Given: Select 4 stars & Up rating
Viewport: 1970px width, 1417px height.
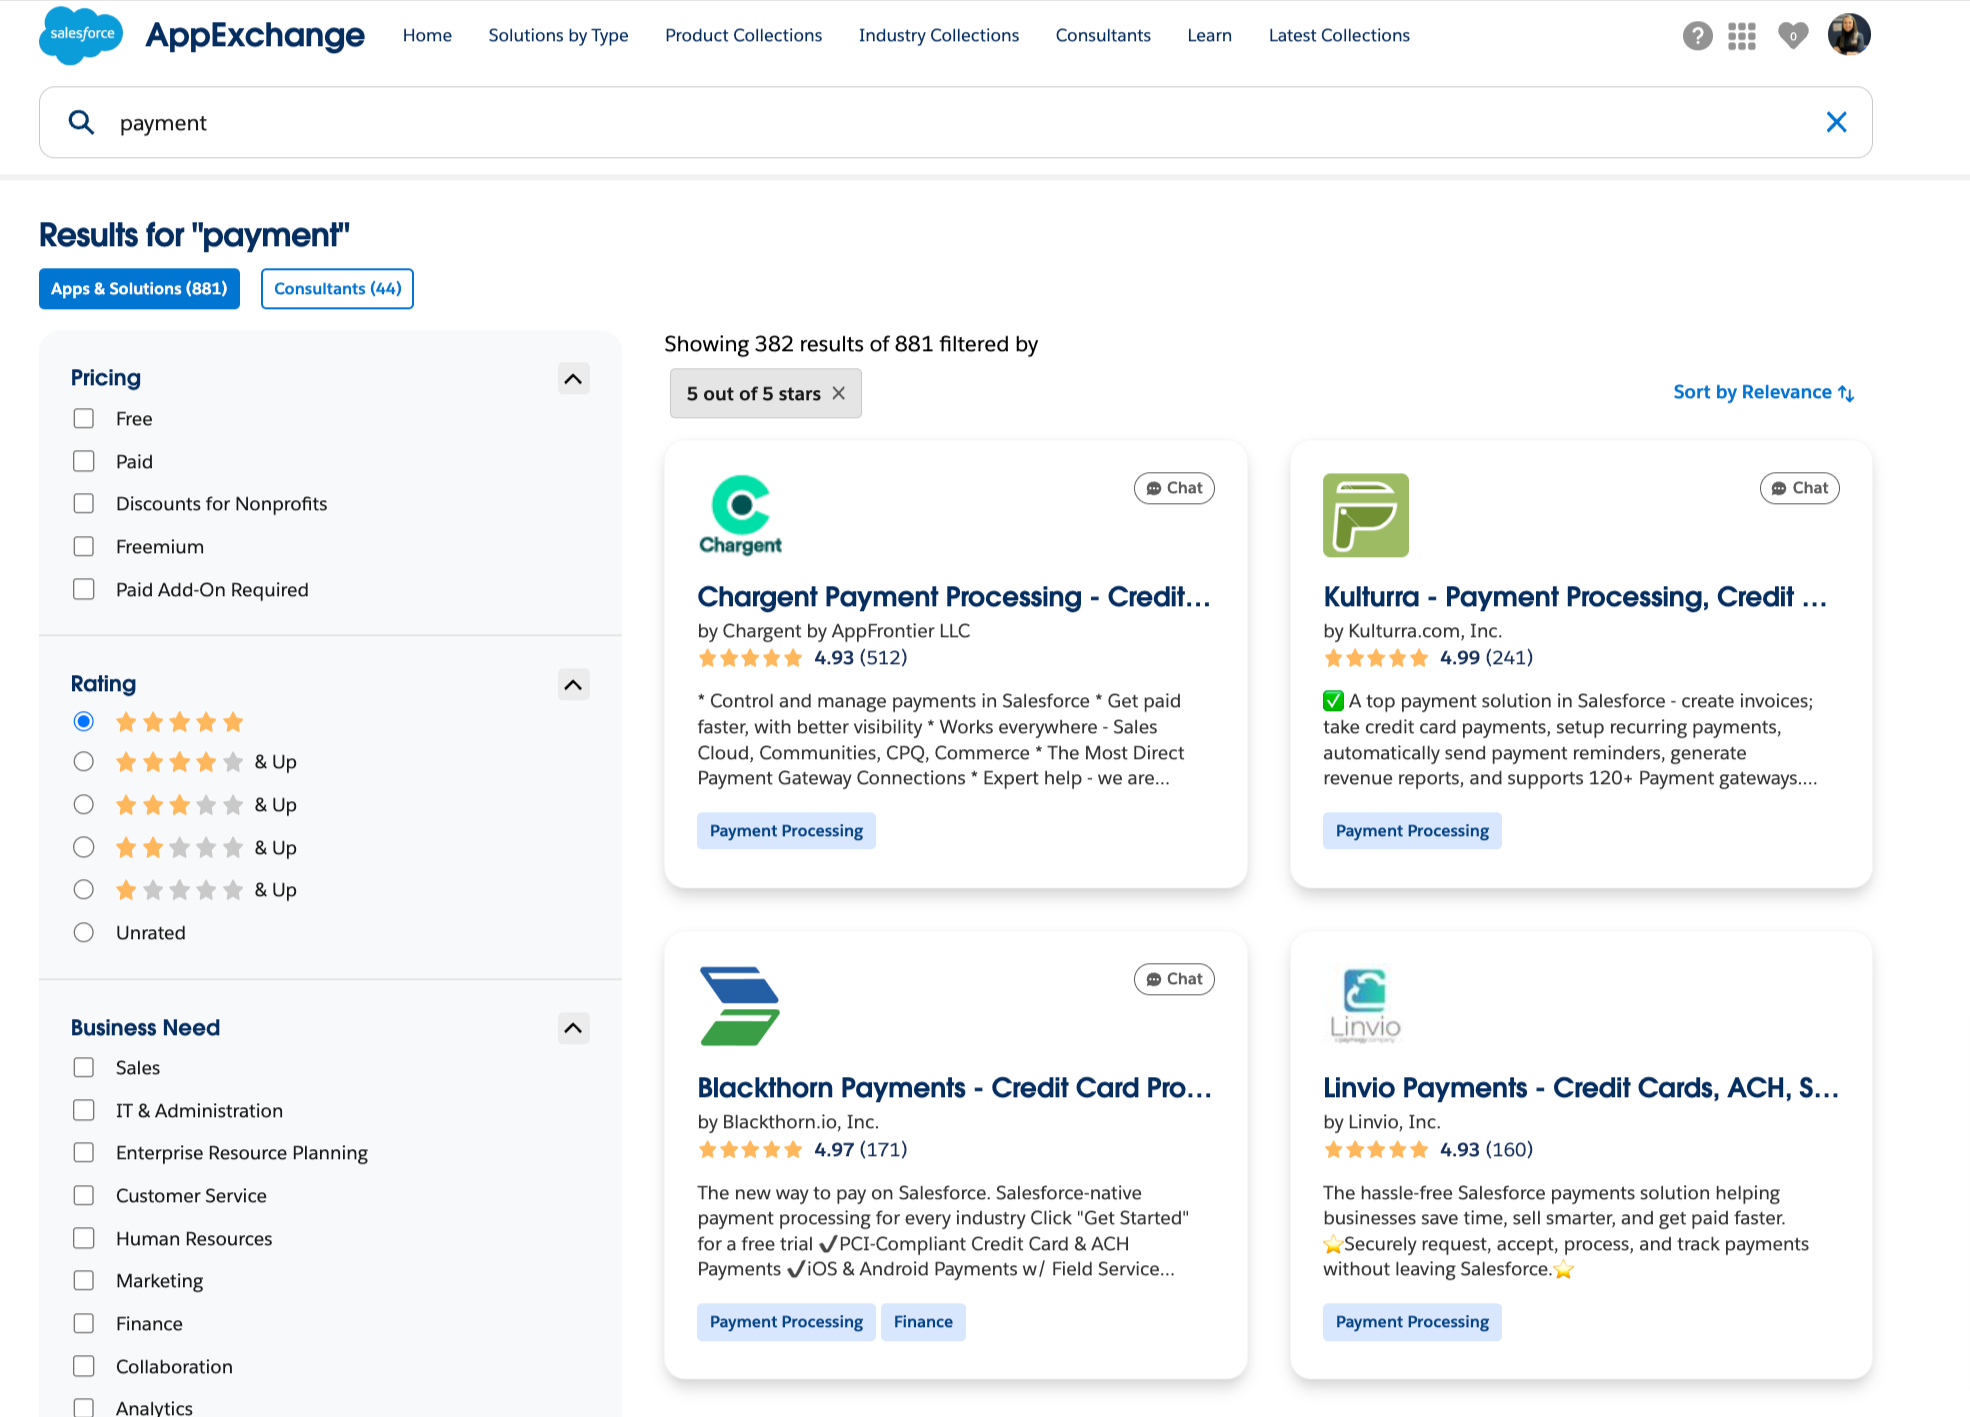Looking at the screenshot, I should (84, 761).
